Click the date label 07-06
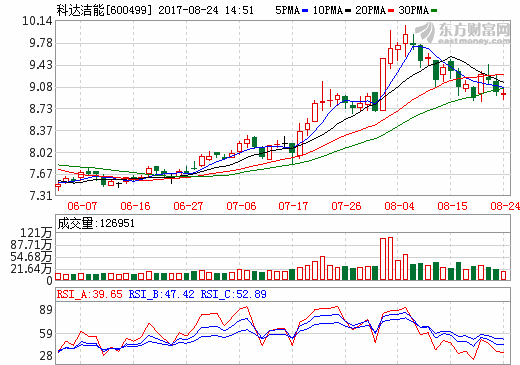This screenshot has height=365, width=520. click(241, 206)
